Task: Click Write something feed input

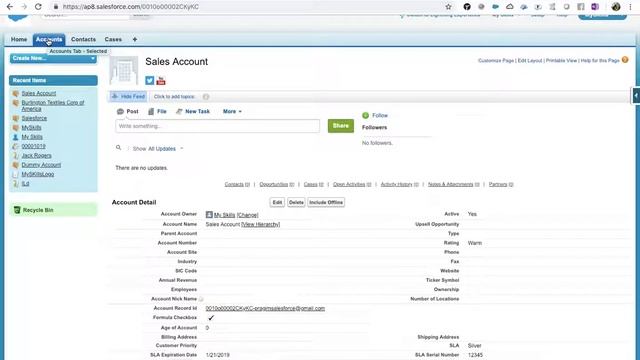Action: [218, 126]
